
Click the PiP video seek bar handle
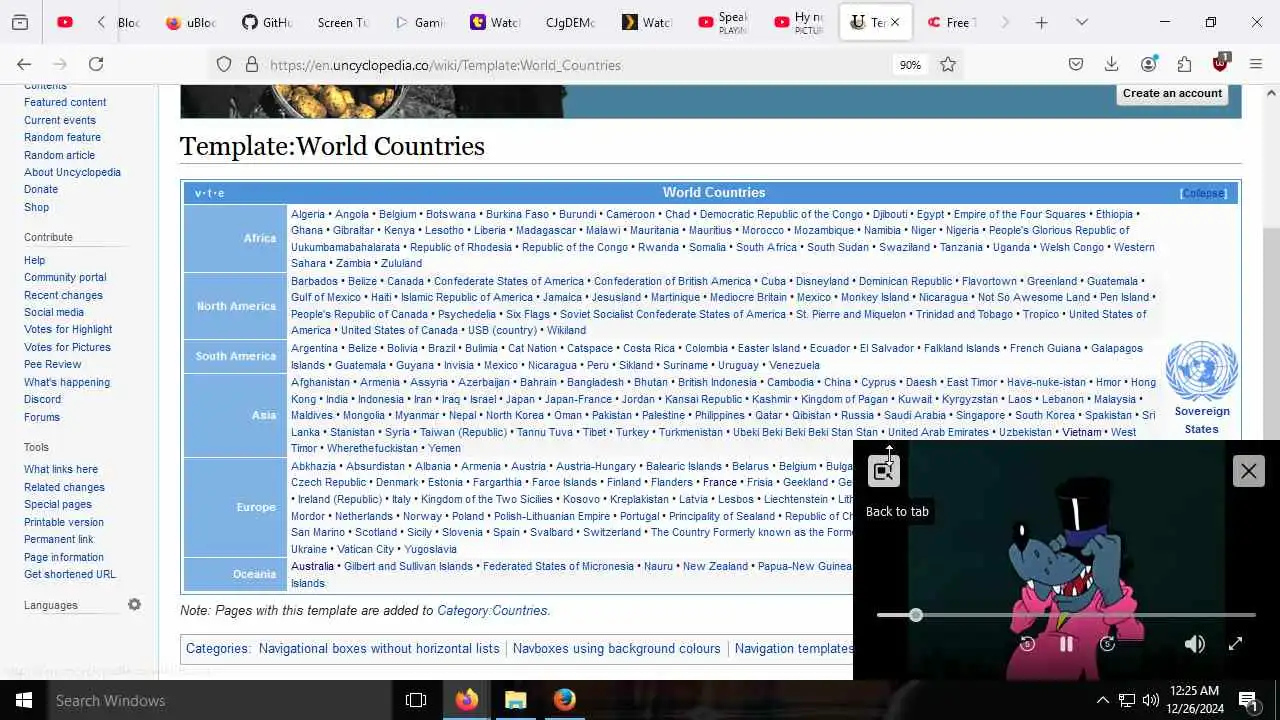[x=916, y=615]
